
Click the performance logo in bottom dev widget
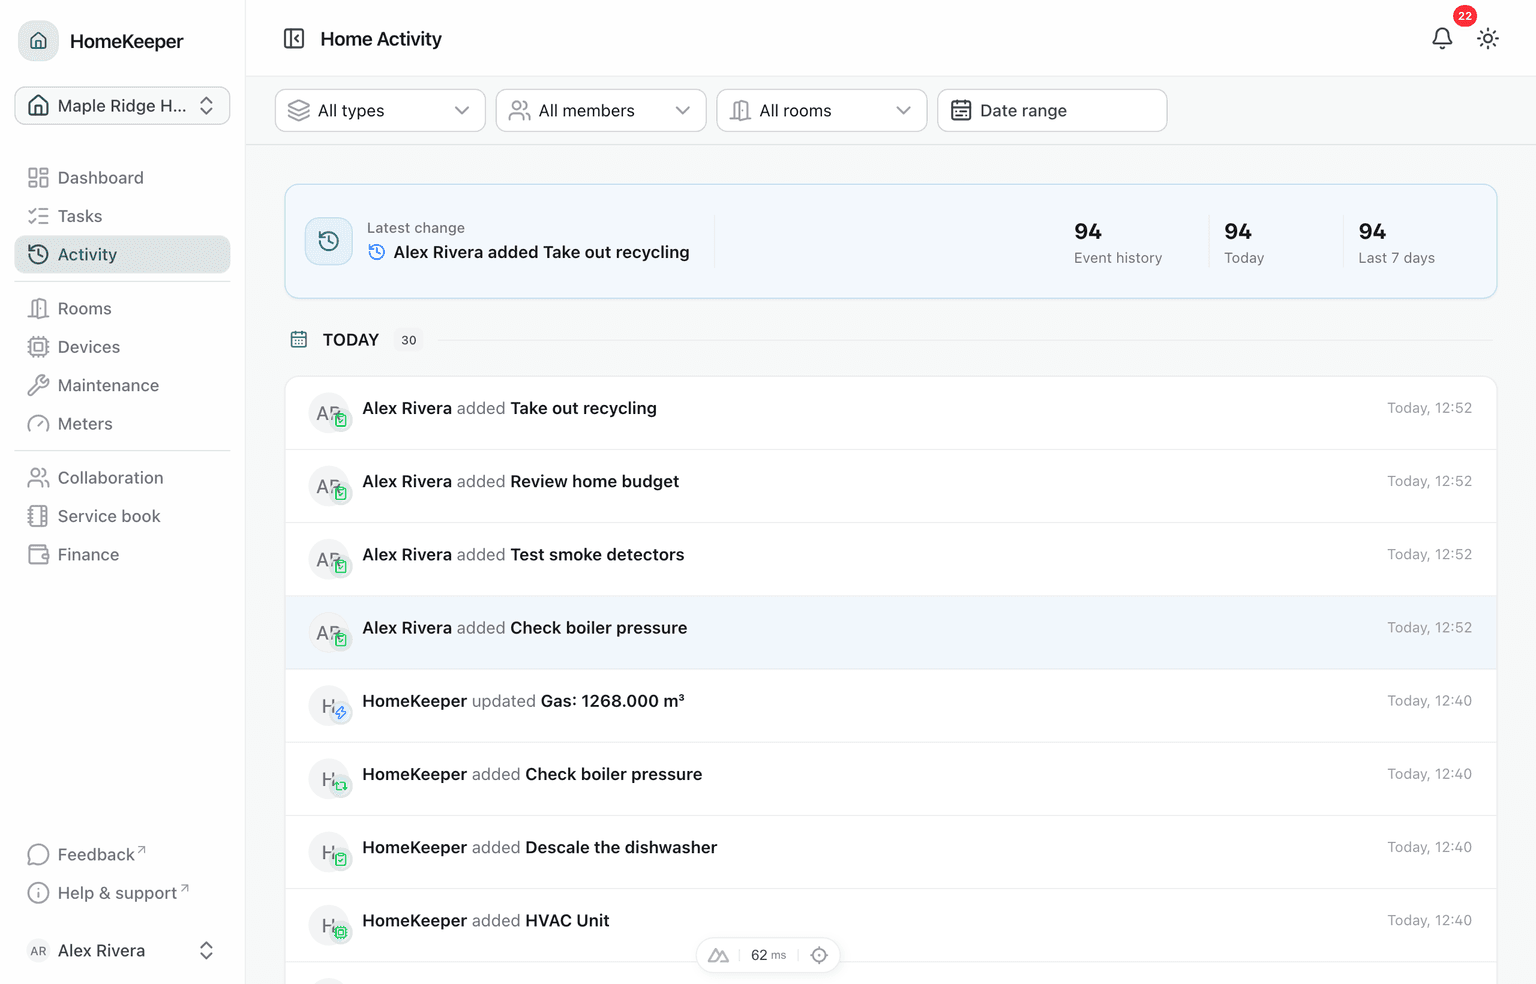[718, 955]
